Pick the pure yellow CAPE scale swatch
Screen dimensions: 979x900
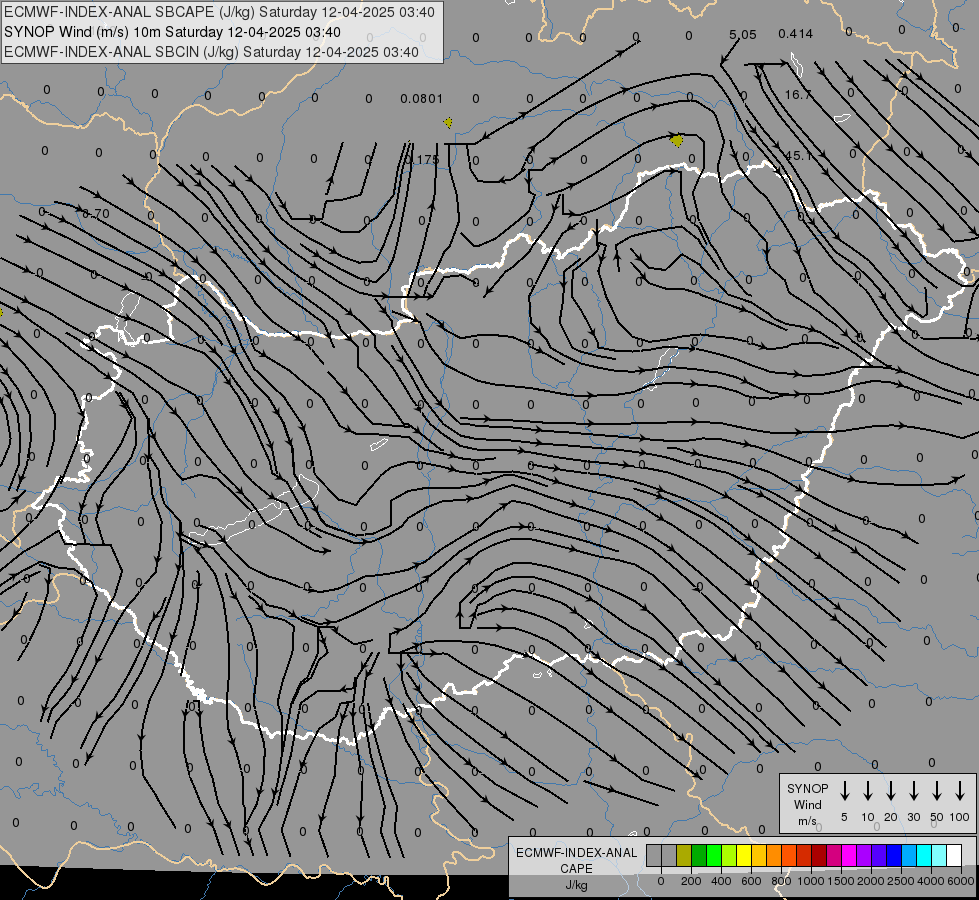click(744, 855)
